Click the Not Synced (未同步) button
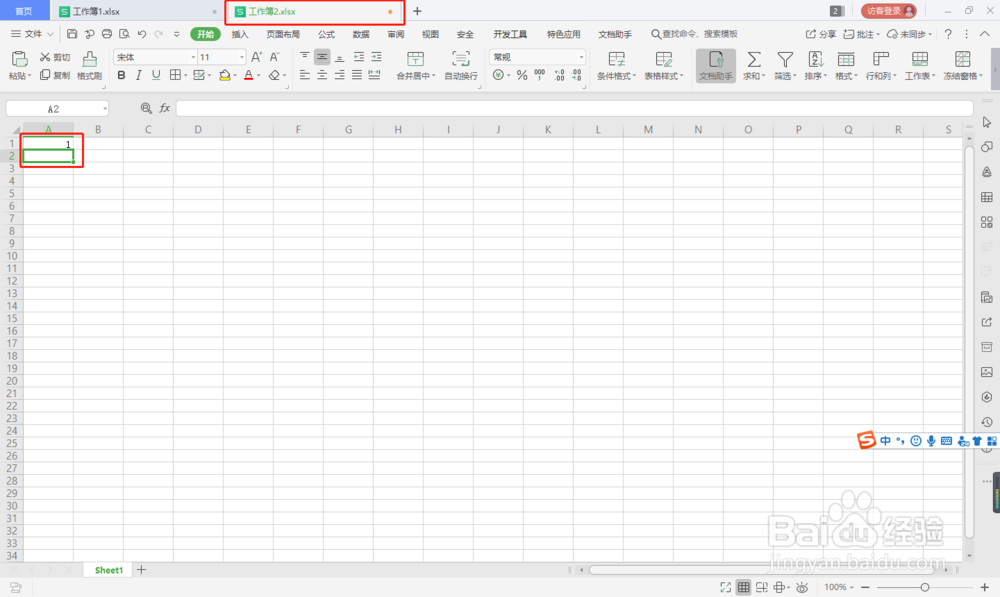This screenshot has width=1000, height=597. coord(910,34)
